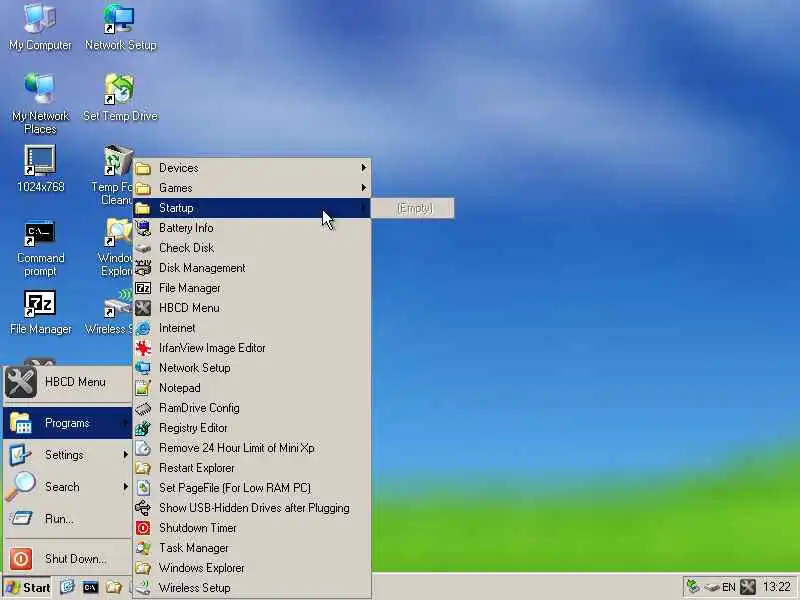The width and height of the screenshot is (800, 600).
Task: Open HBCD Menu from the Start menu top
Action: click(67, 382)
